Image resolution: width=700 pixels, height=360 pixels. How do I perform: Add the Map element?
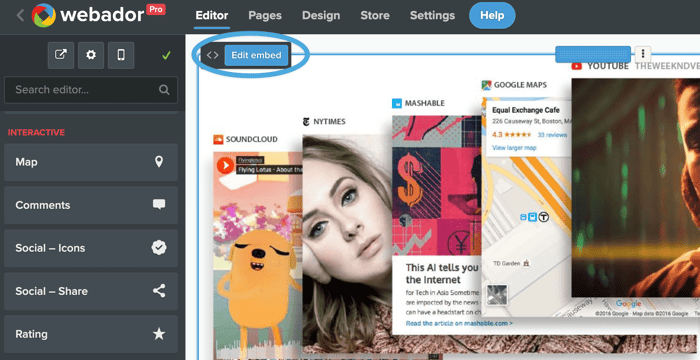pos(91,162)
